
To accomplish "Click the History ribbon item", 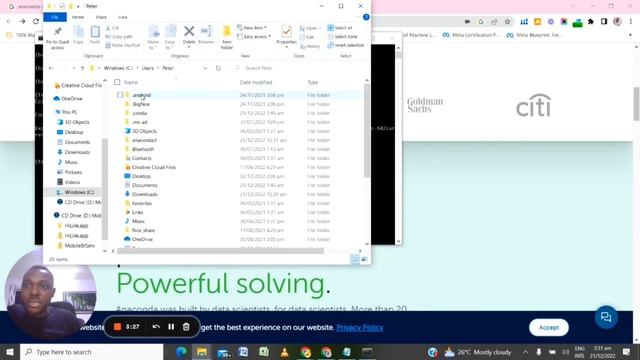I will [310, 46].
